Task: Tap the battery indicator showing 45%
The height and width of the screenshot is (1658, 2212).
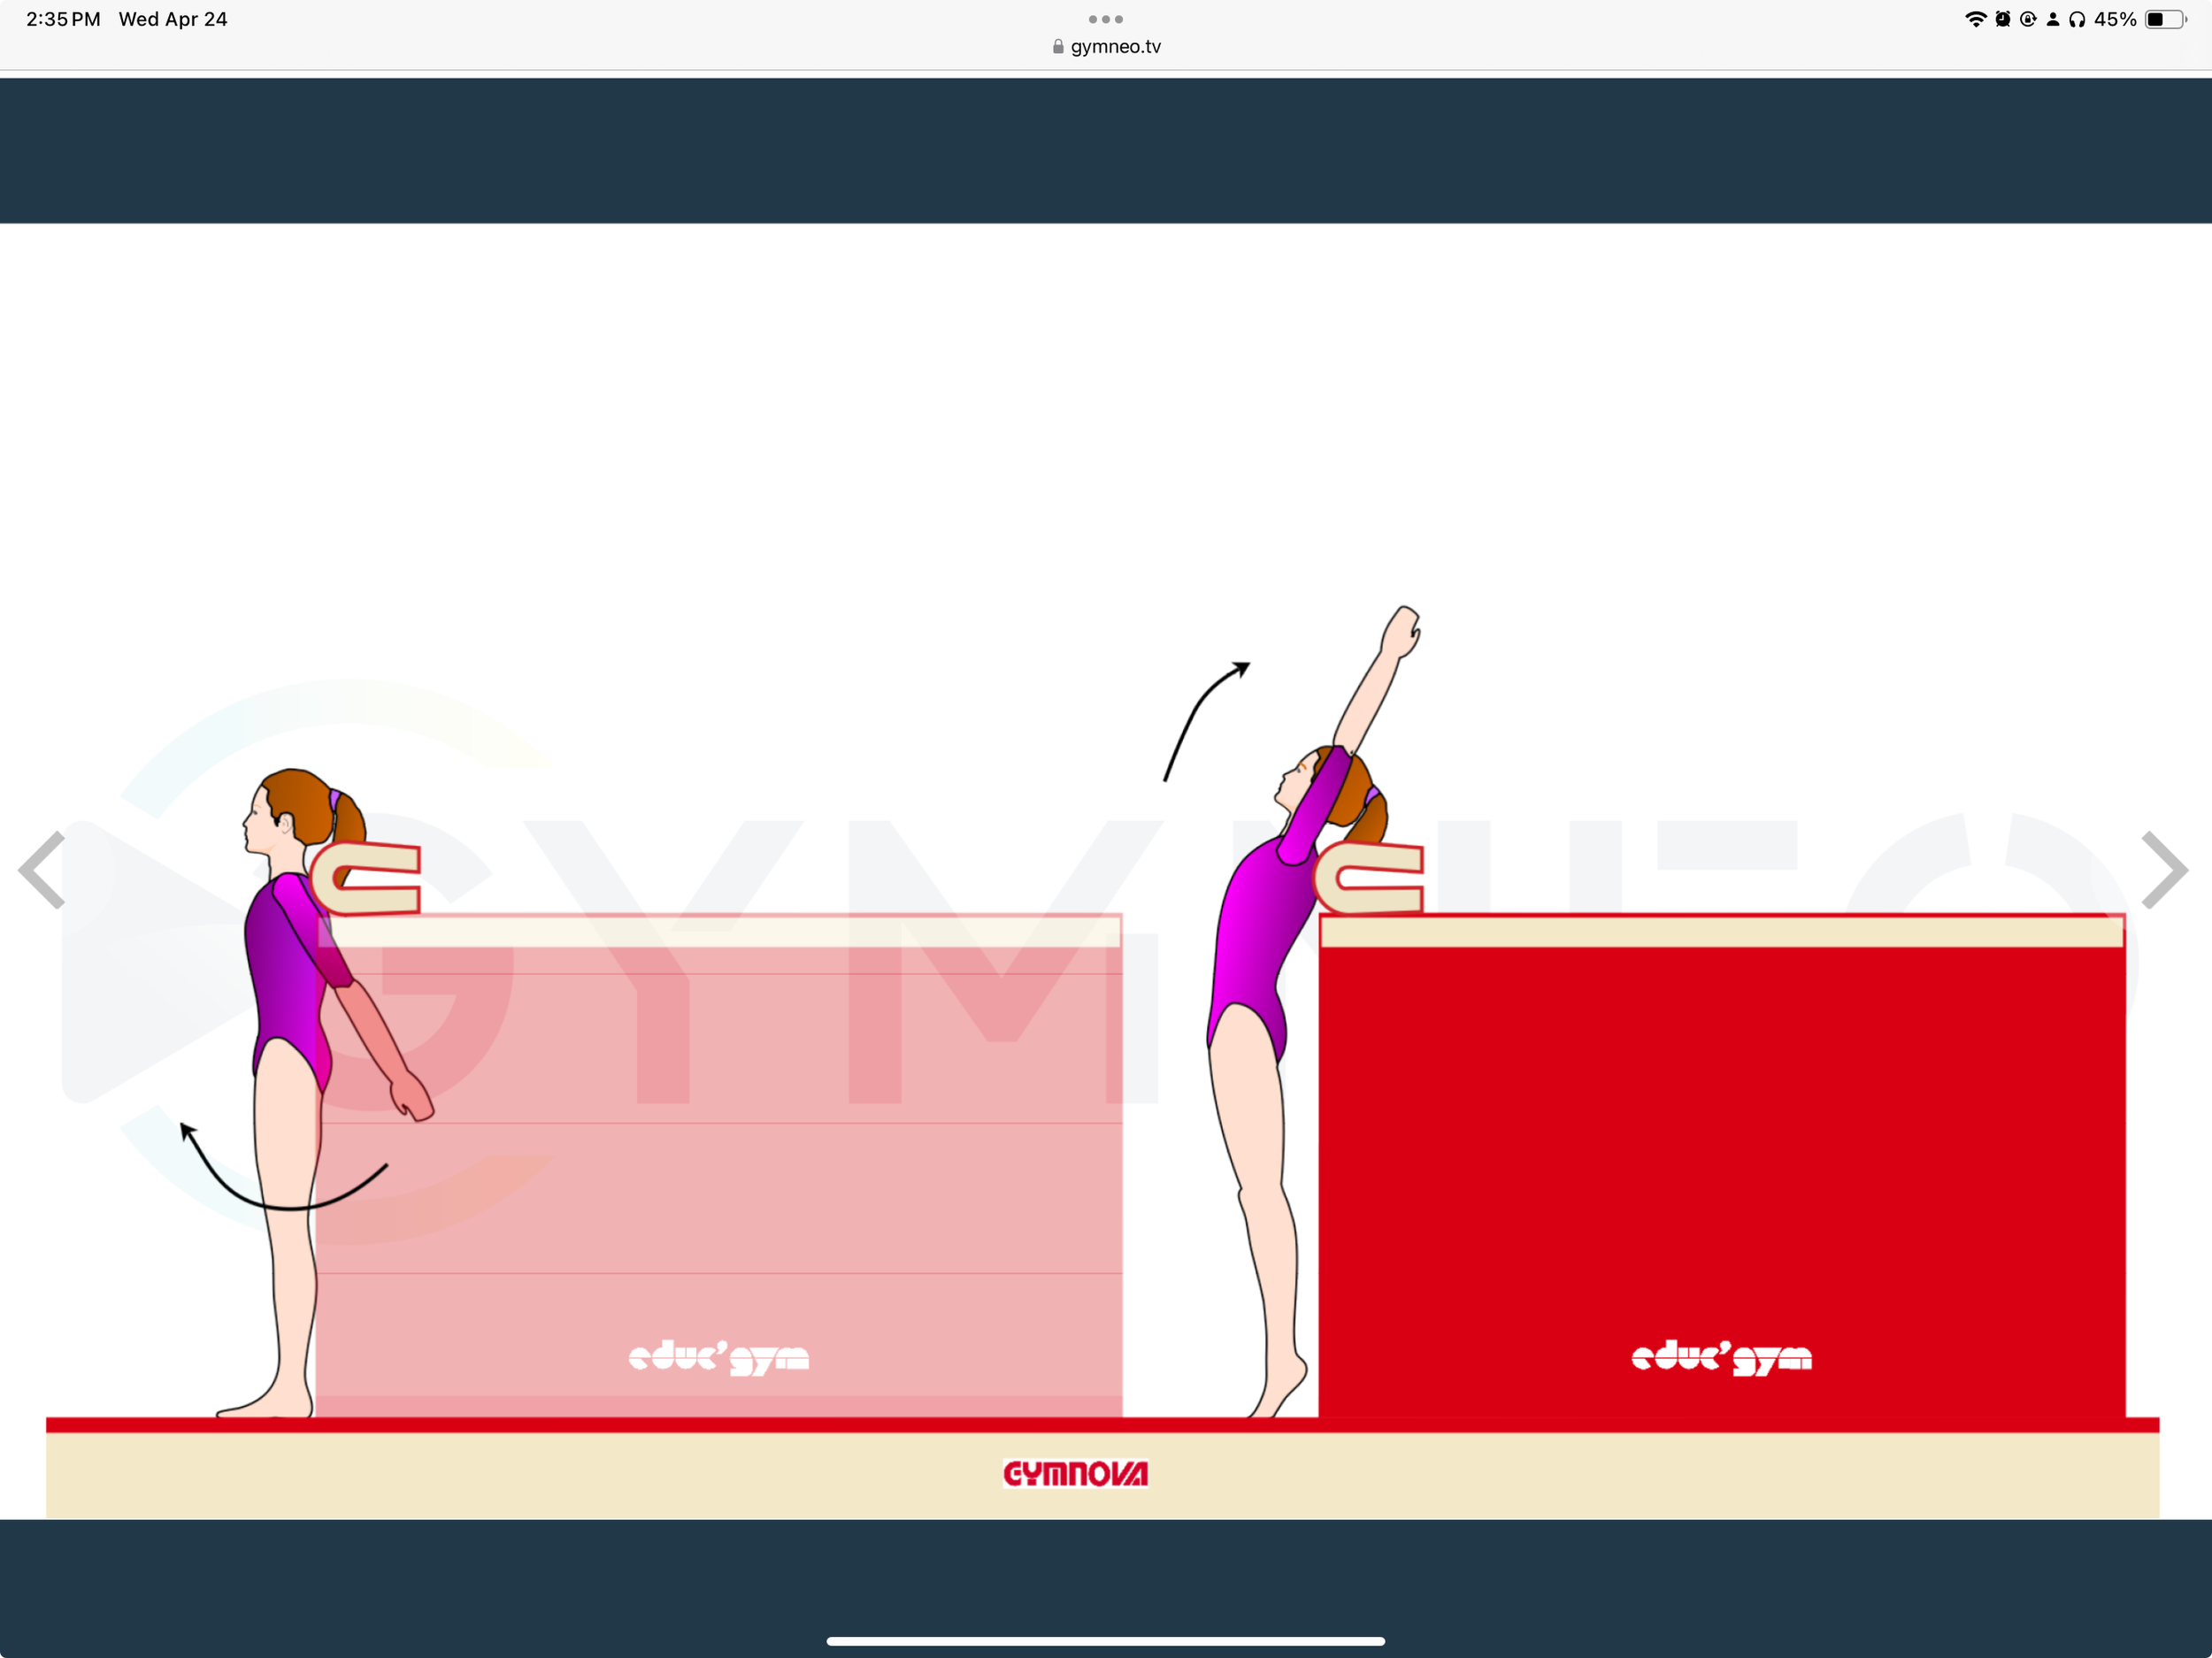Action: [2166, 18]
